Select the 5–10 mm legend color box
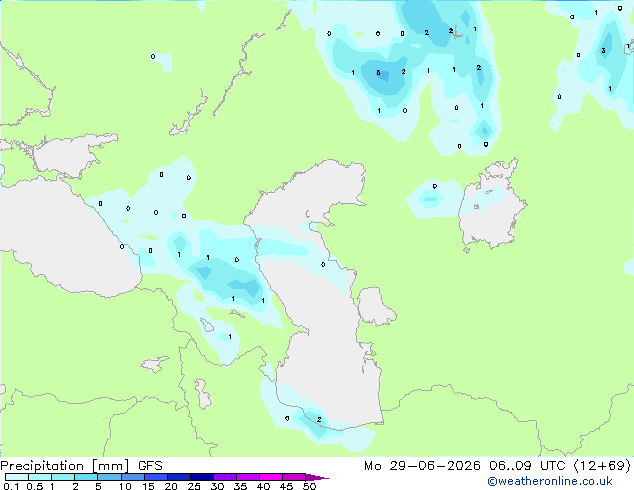Viewport: 634px width, 490px height. (109, 477)
